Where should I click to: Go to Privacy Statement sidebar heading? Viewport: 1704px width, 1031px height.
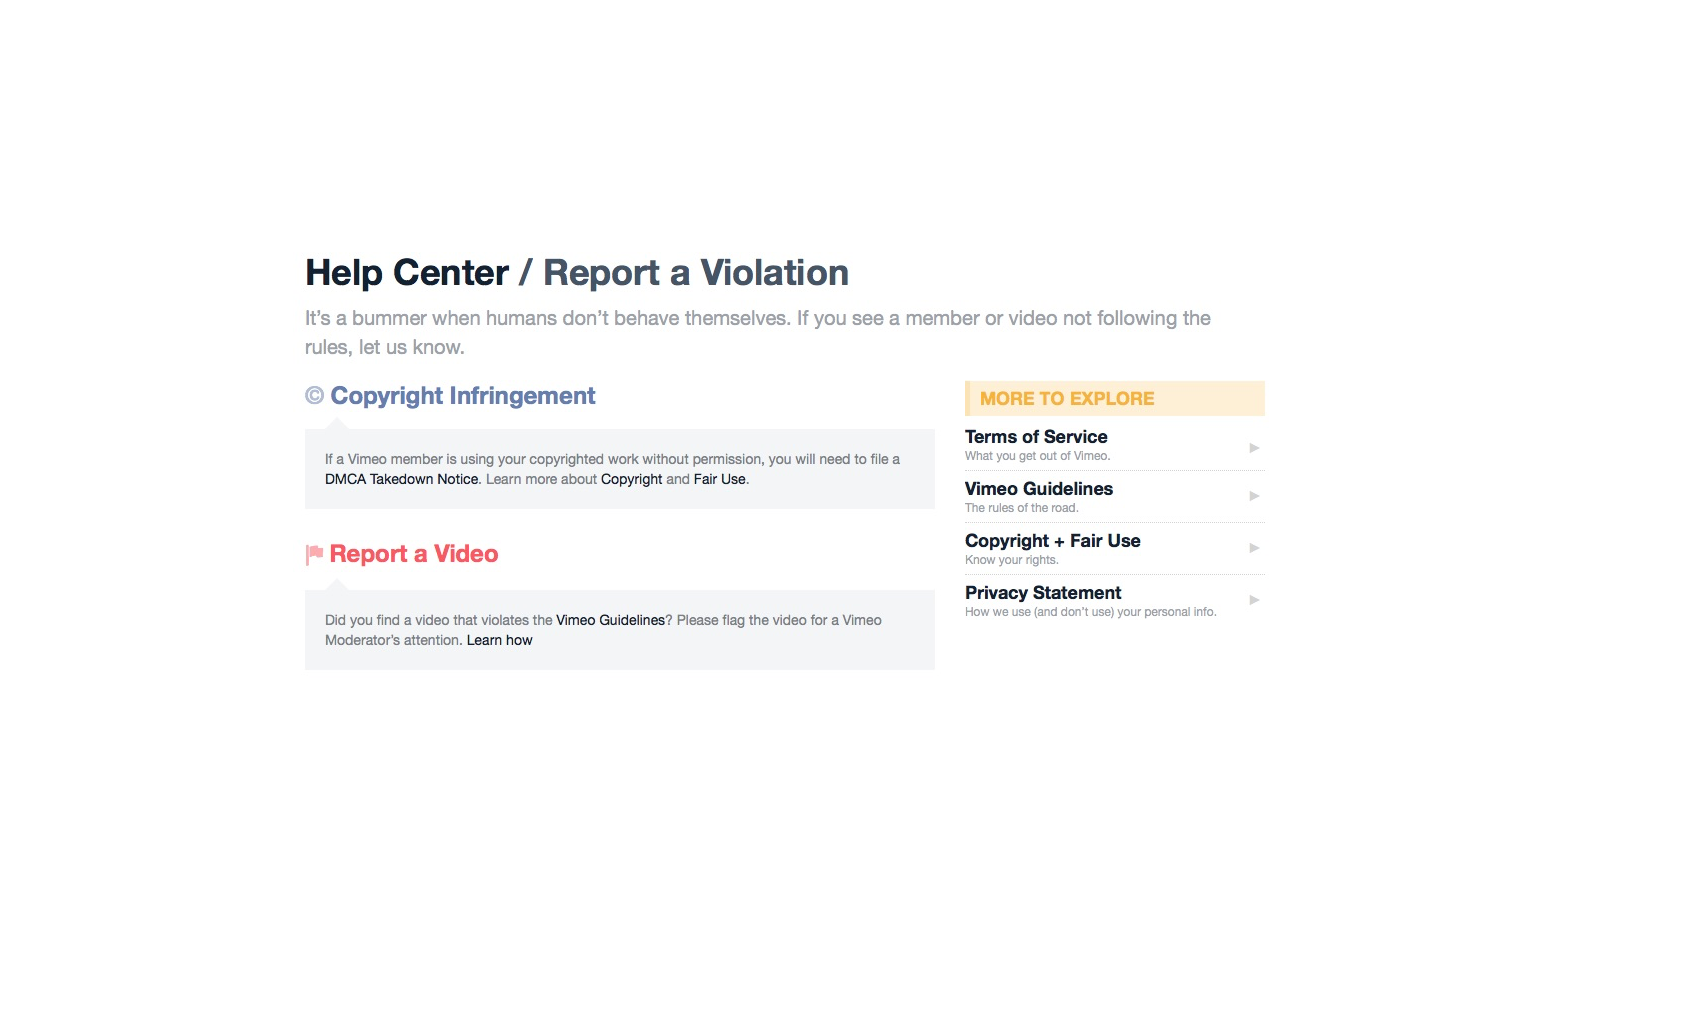[1042, 593]
